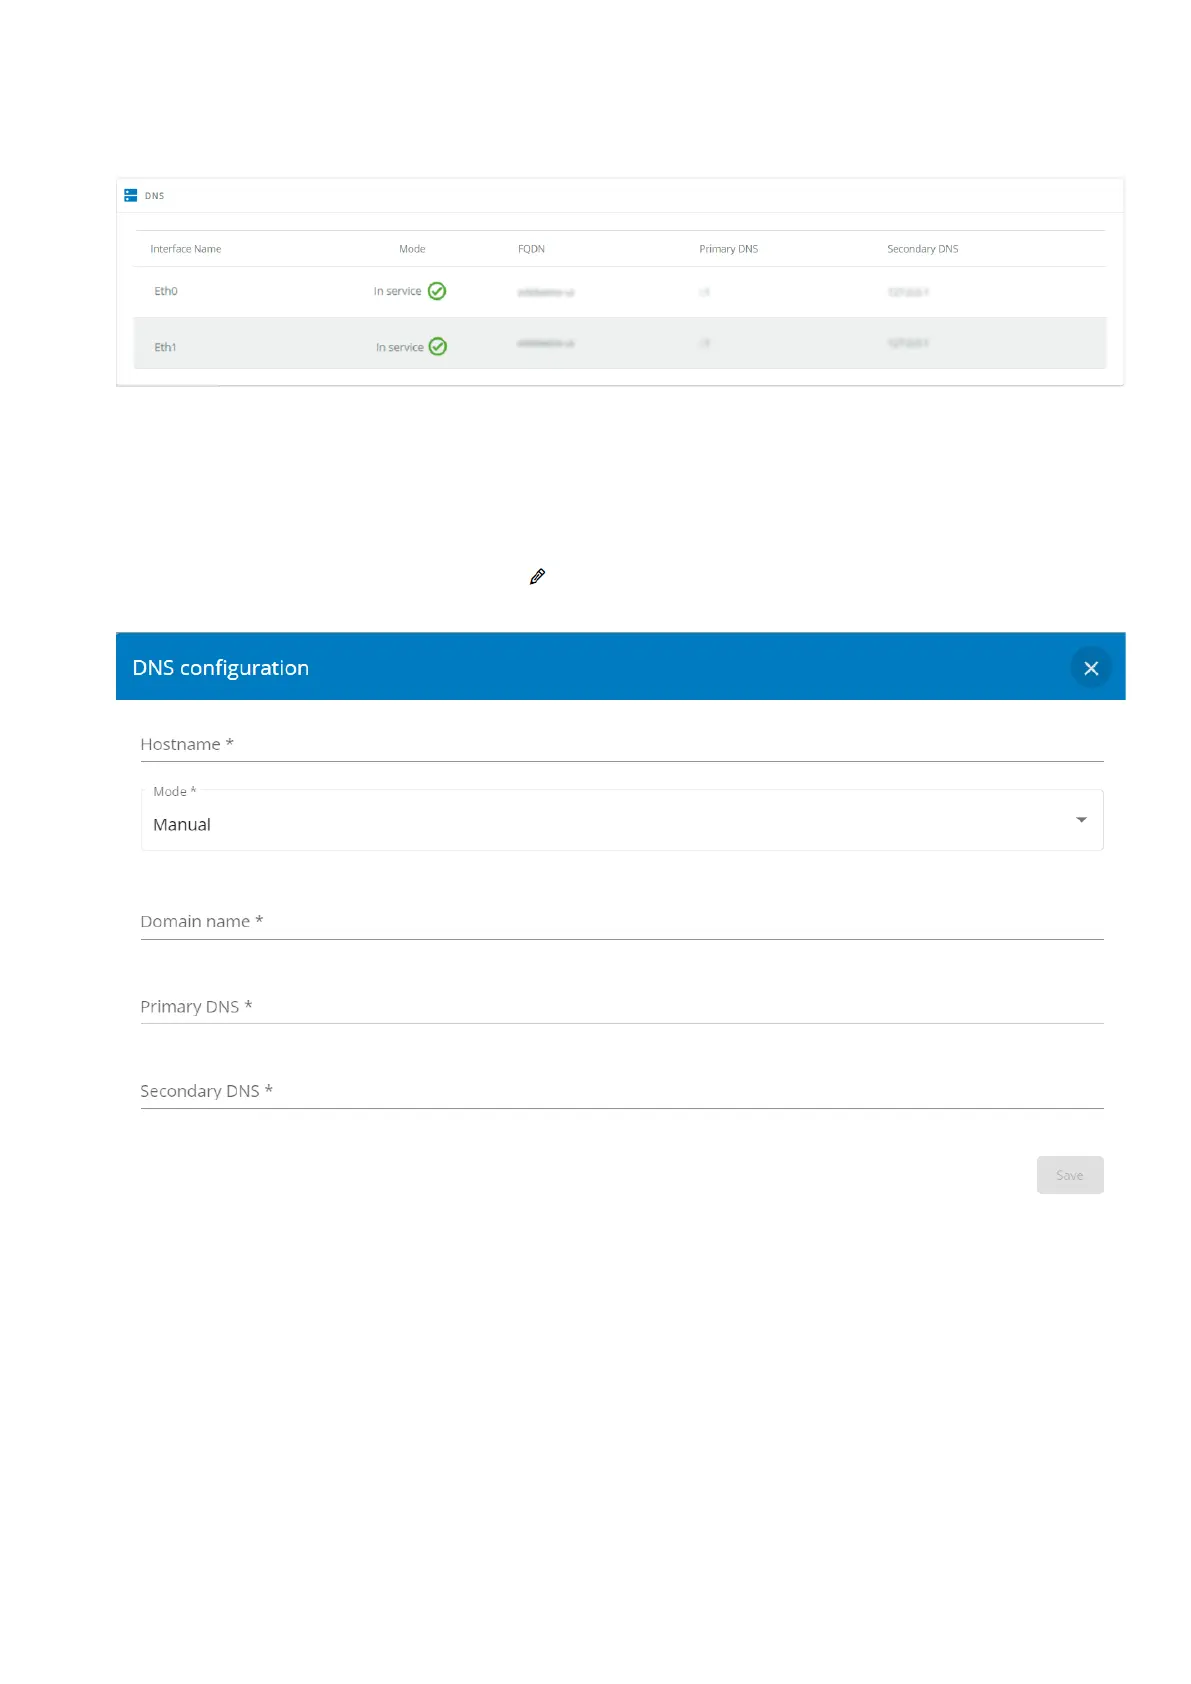Click the Mode column header

(x=412, y=249)
